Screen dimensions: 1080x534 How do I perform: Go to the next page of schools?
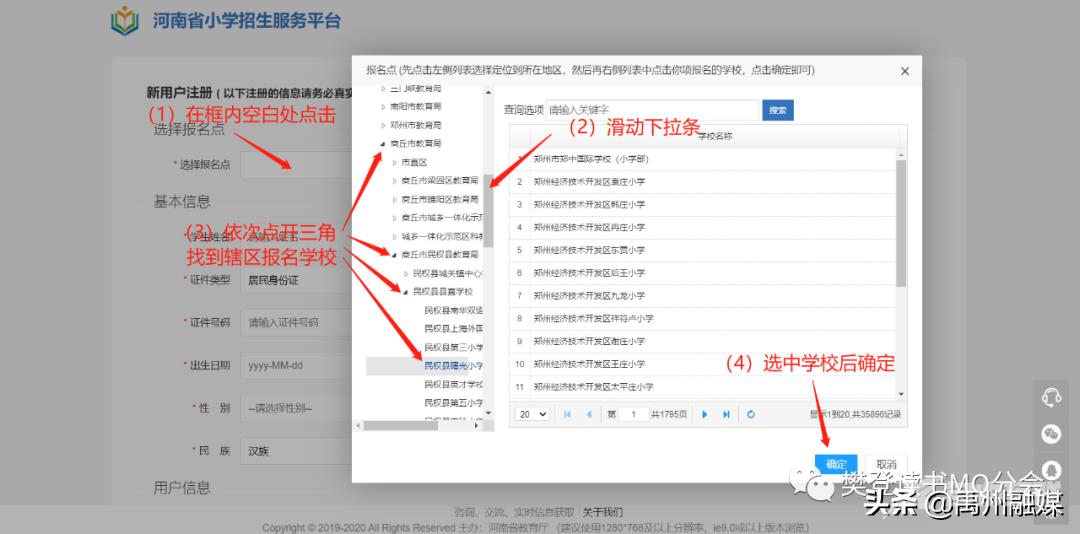tap(704, 414)
